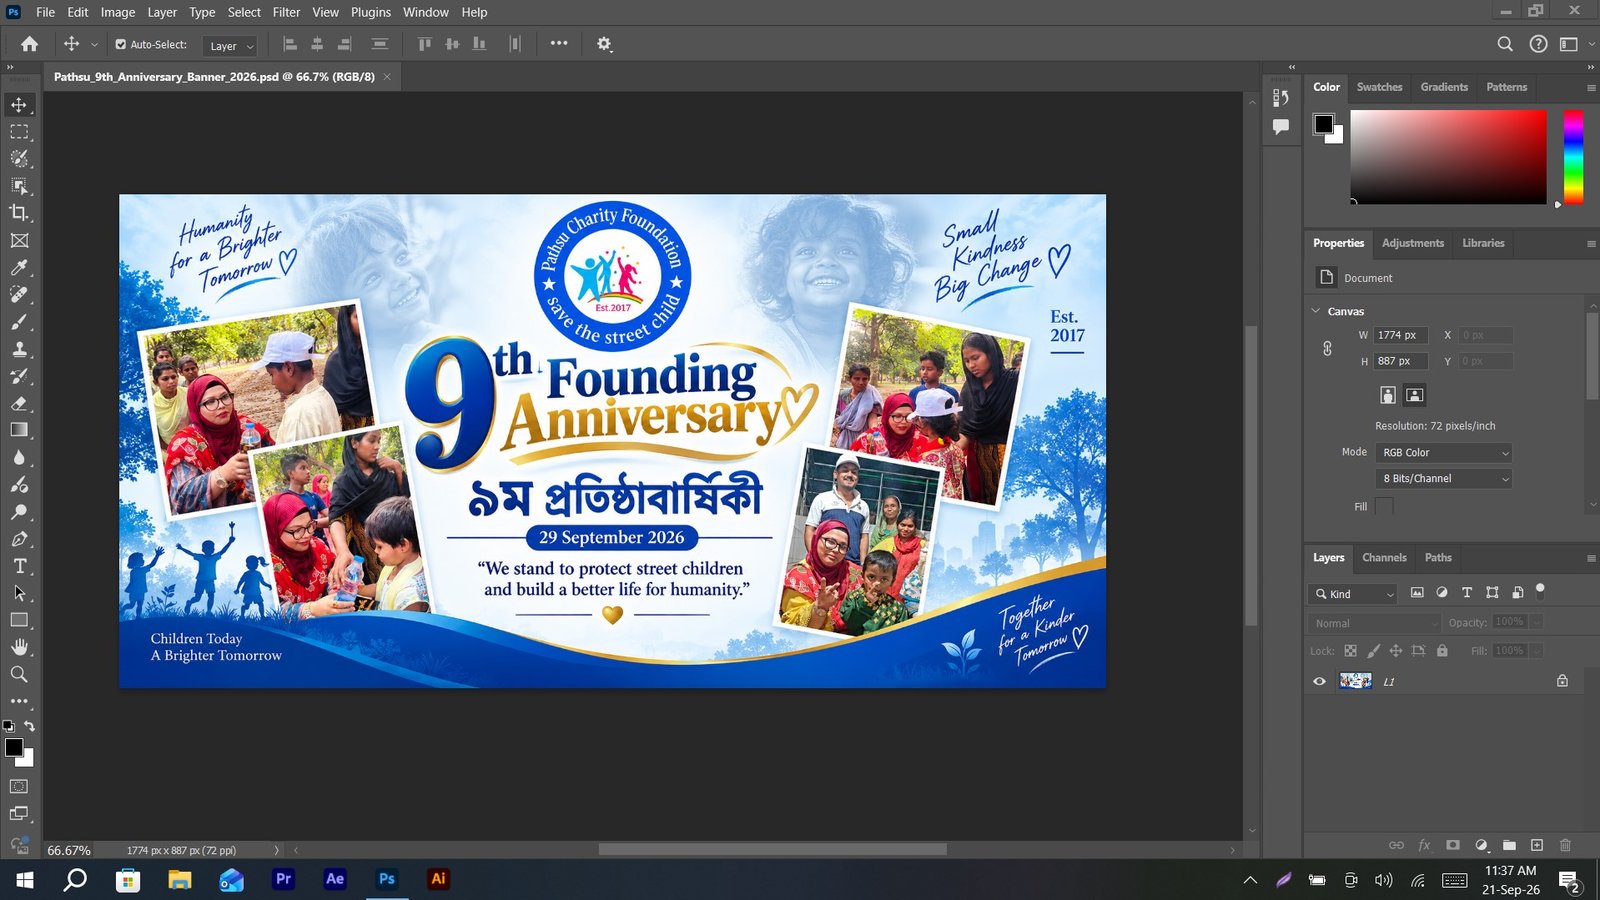The image size is (1600, 900).
Task: Switch to the Swatches tab
Action: (x=1379, y=87)
